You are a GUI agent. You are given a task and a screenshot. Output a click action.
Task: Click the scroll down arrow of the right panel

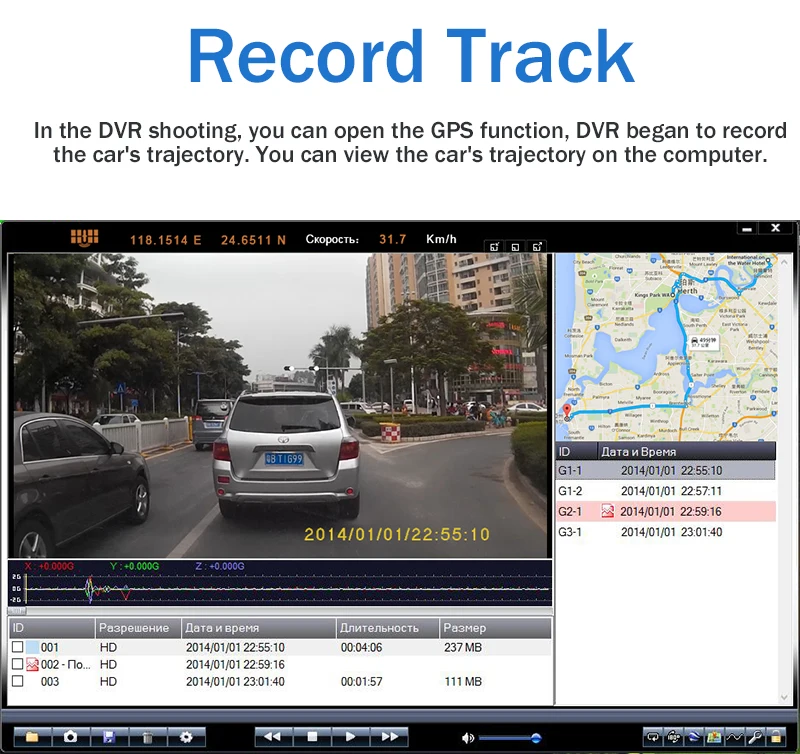(784, 697)
